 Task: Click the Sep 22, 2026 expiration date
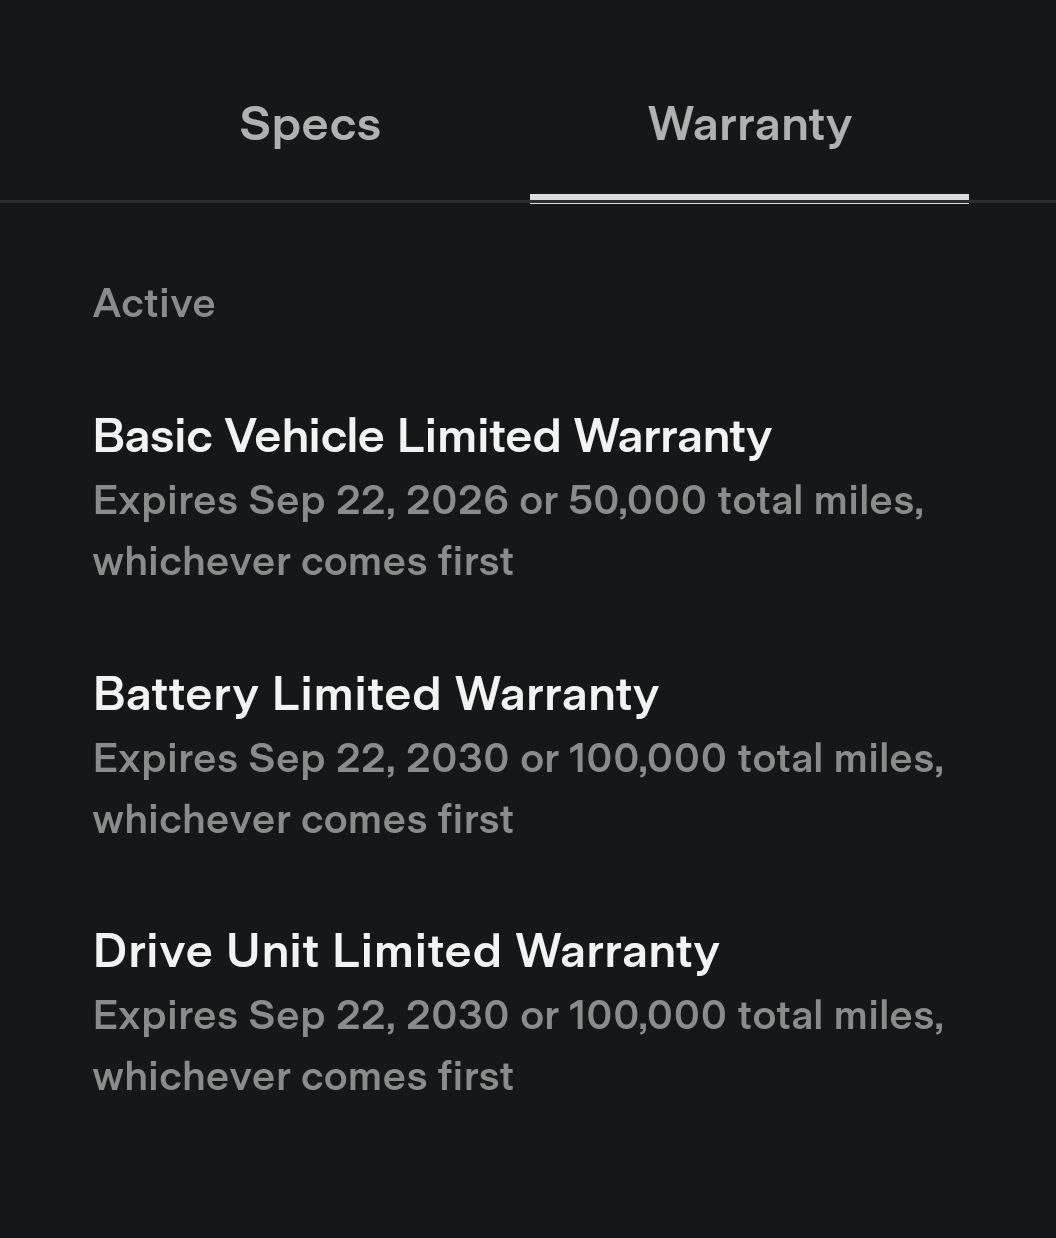[x=379, y=500]
